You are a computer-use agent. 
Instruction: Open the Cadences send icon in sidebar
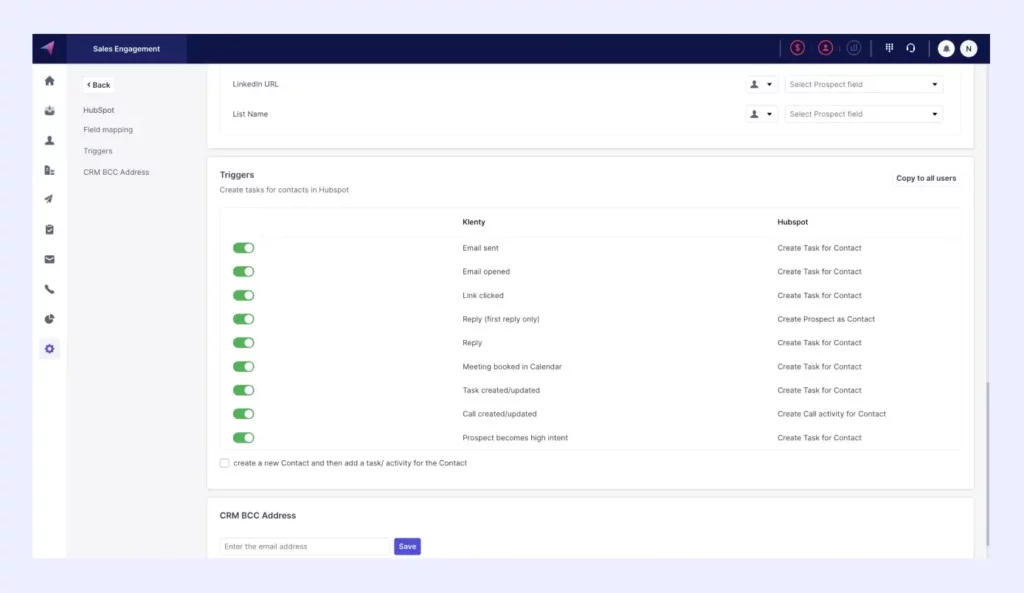click(x=48, y=199)
